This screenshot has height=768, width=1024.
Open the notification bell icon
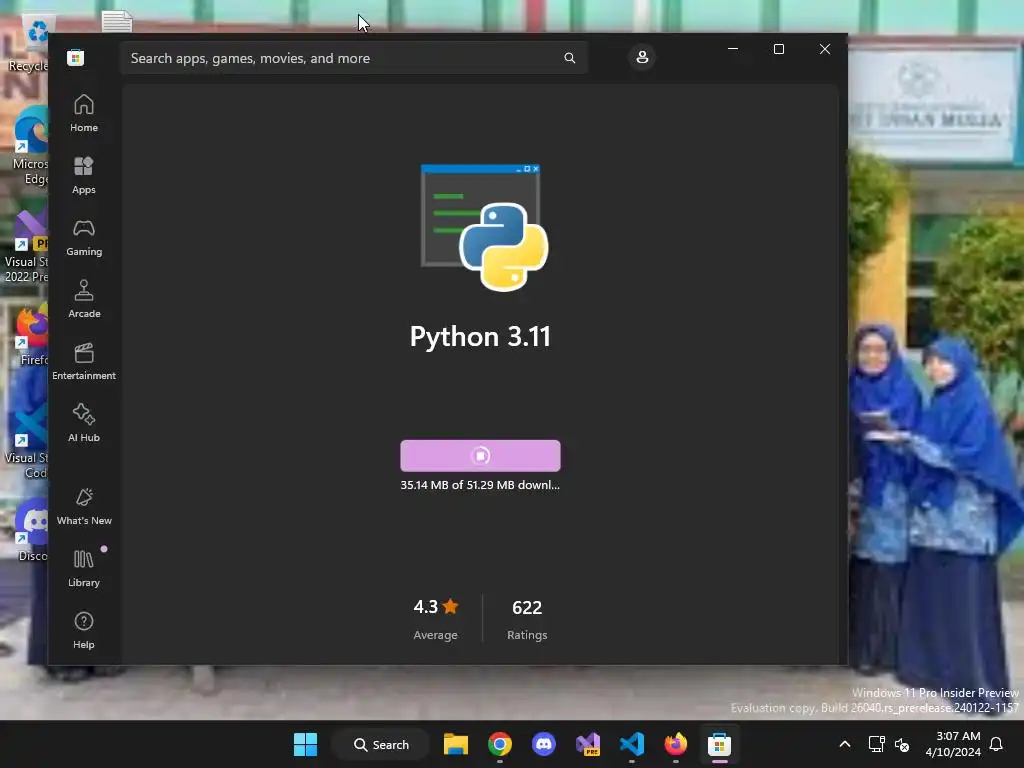[x=996, y=744]
